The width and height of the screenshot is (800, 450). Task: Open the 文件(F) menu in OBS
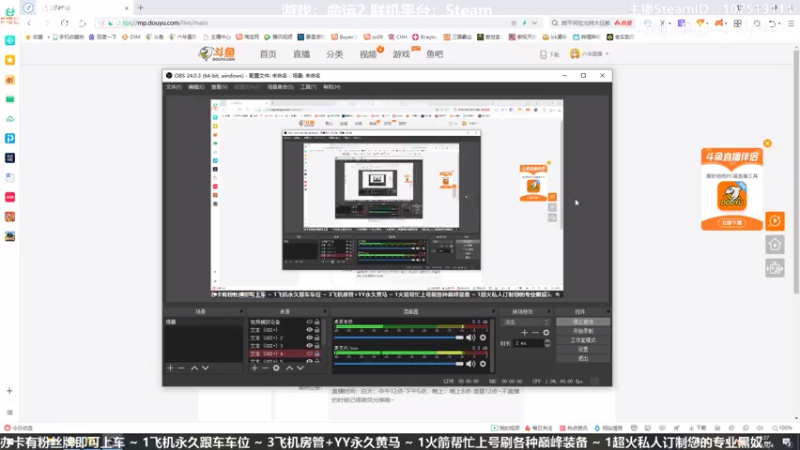173,87
